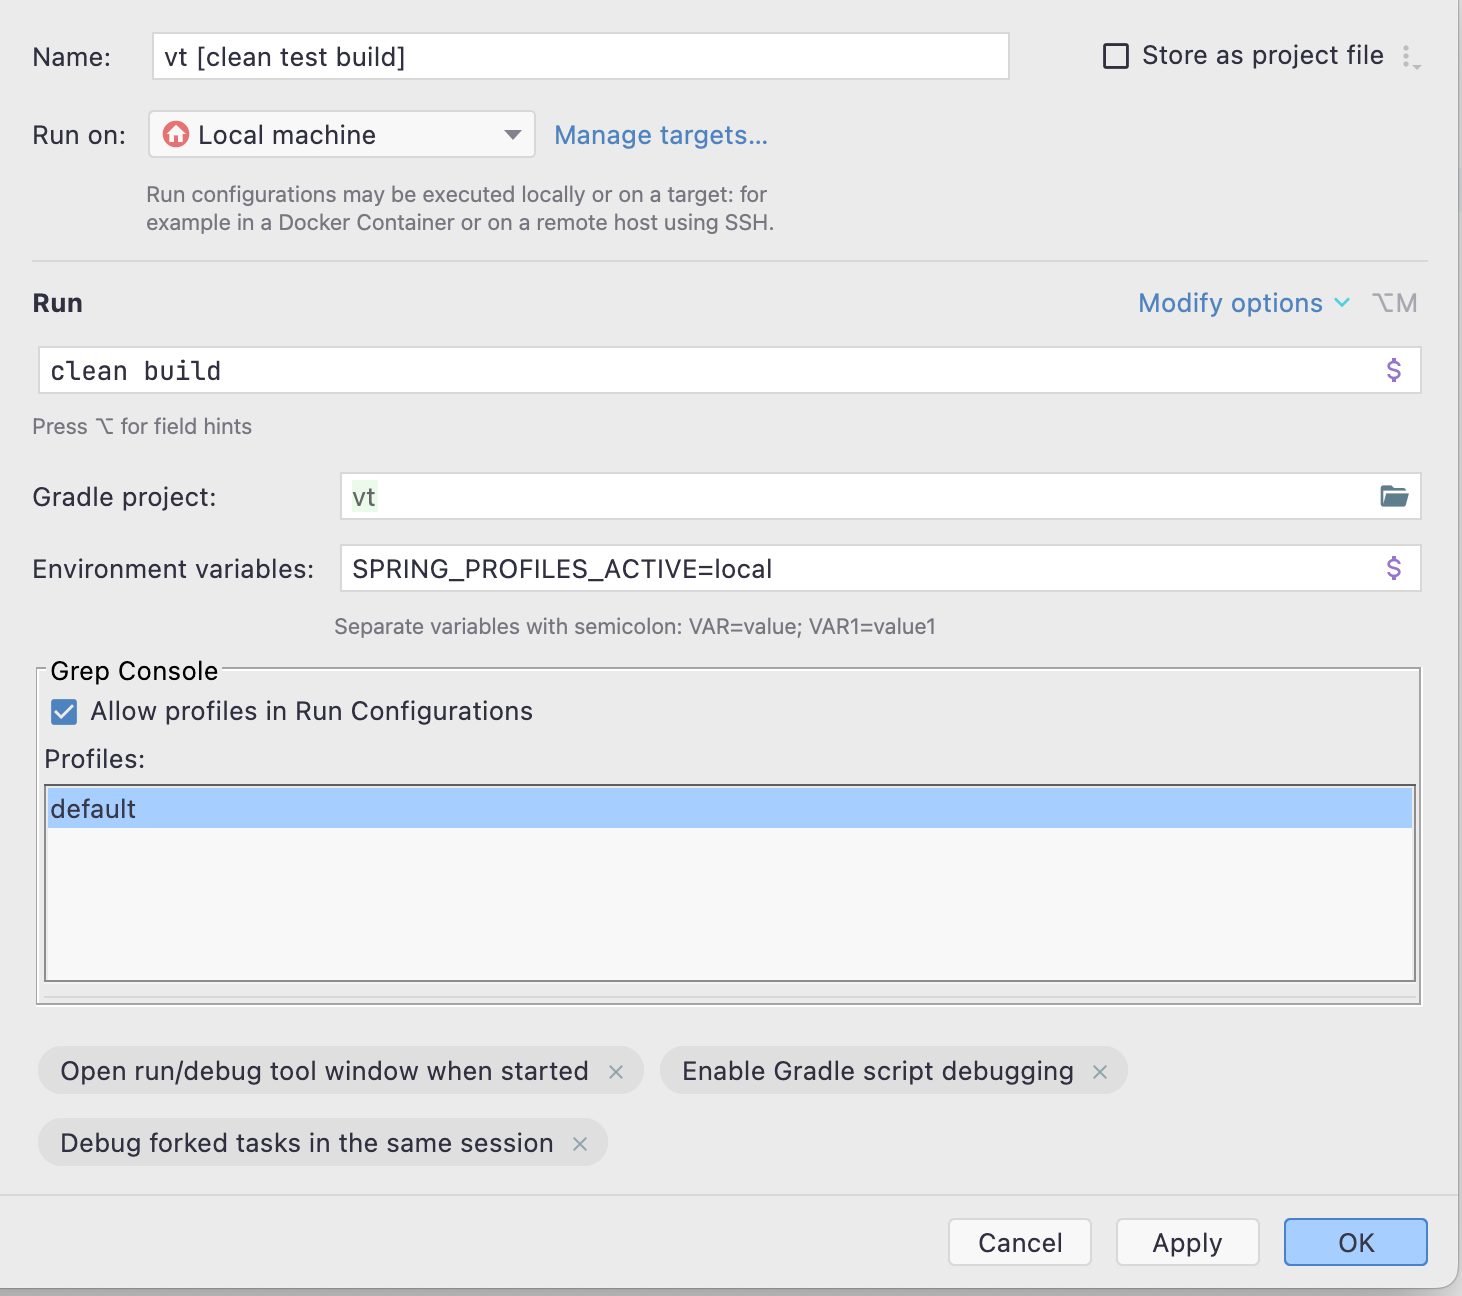The image size is (1462, 1296).
Task: Remove the 'Debug forked tasks in the same session' chip
Action: 580,1144
